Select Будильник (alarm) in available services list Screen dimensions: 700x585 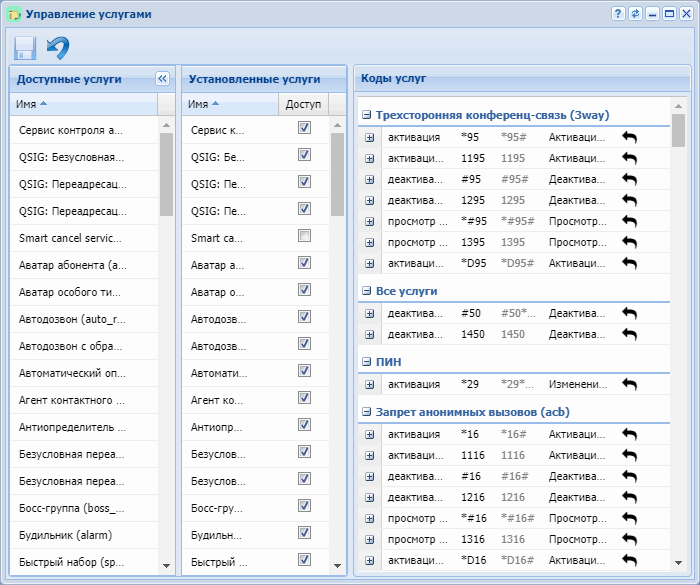point(67,535)
